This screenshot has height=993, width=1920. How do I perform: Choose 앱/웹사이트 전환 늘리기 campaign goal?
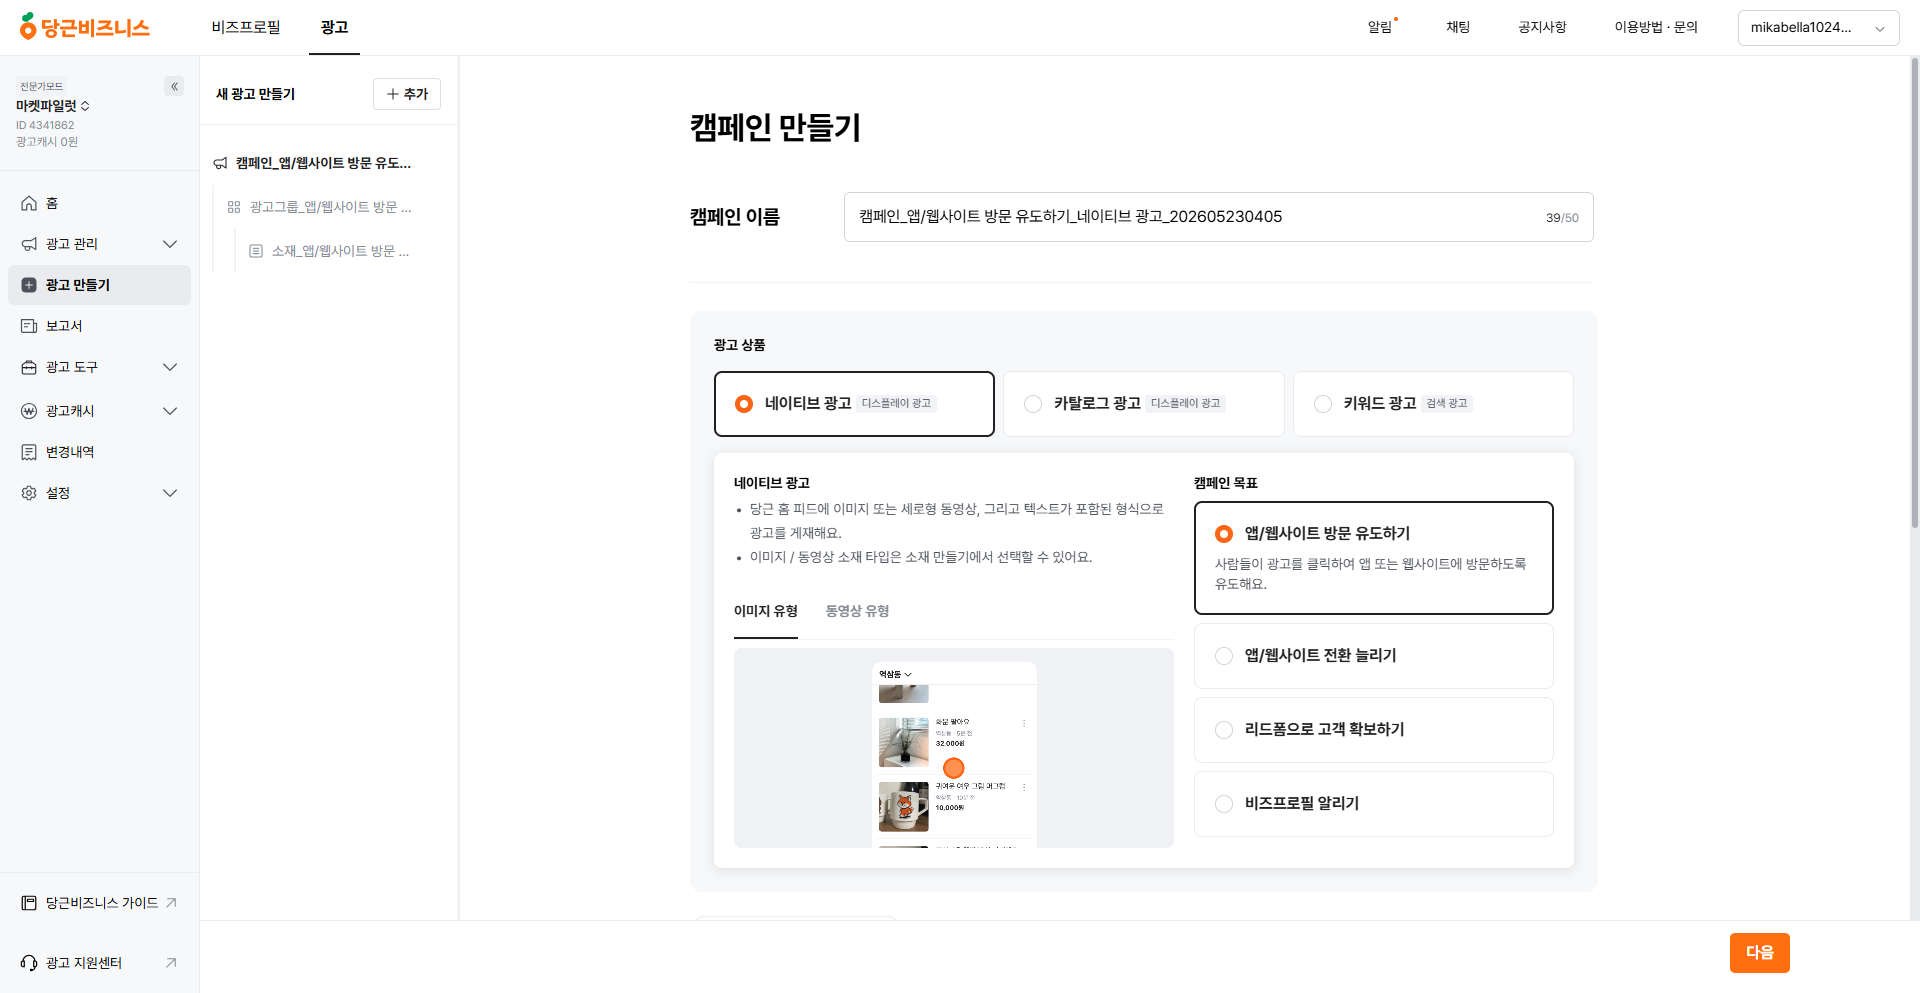pos(1374,656)
